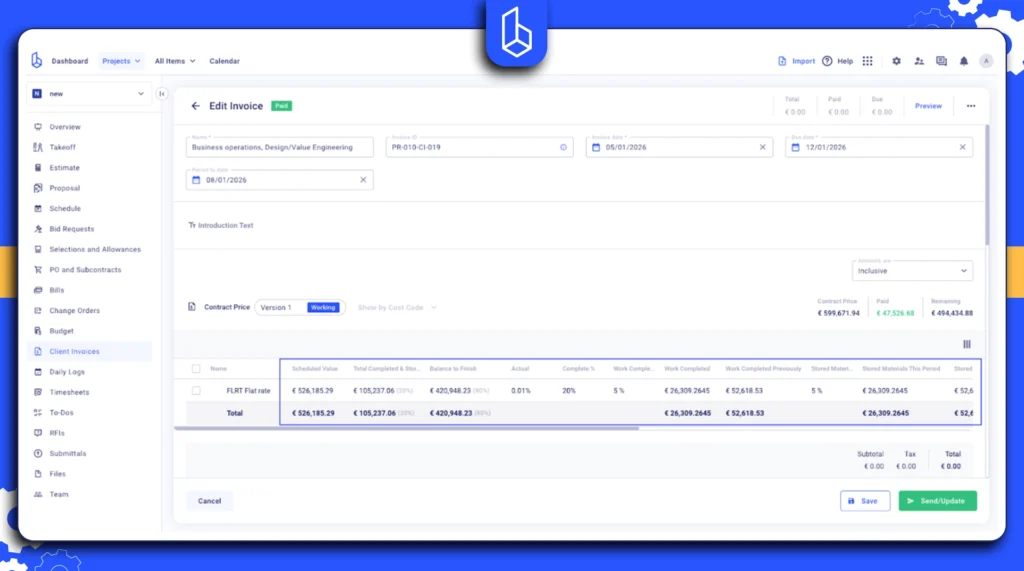
Task: Go back with the arrow beside Edit Invoice
Action: (x=195, y=106)
